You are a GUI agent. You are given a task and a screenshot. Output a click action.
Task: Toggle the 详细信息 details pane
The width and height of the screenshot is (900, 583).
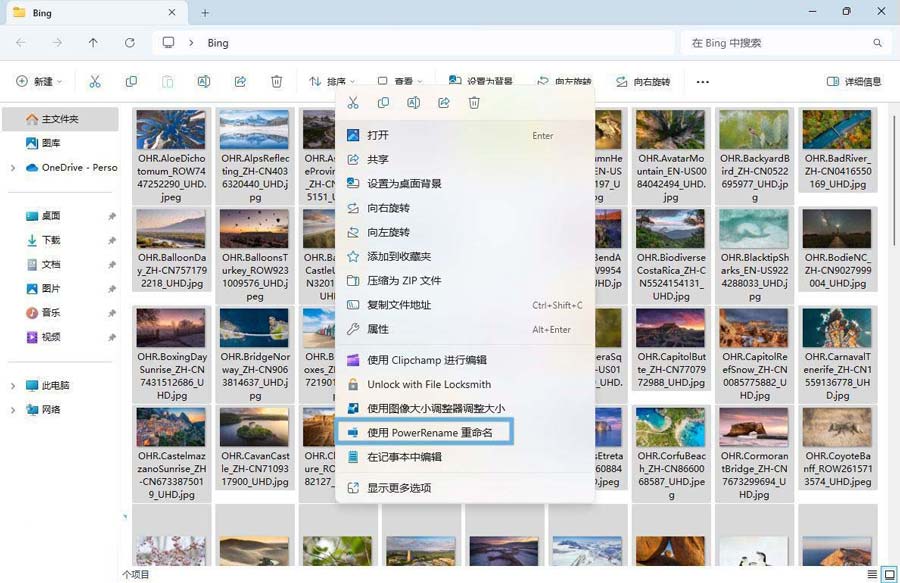point(853,82)
